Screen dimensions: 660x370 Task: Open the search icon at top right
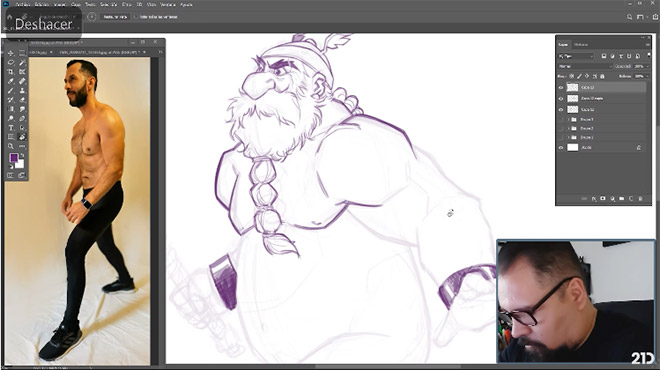pyautogui.click(x=629, y=17)
